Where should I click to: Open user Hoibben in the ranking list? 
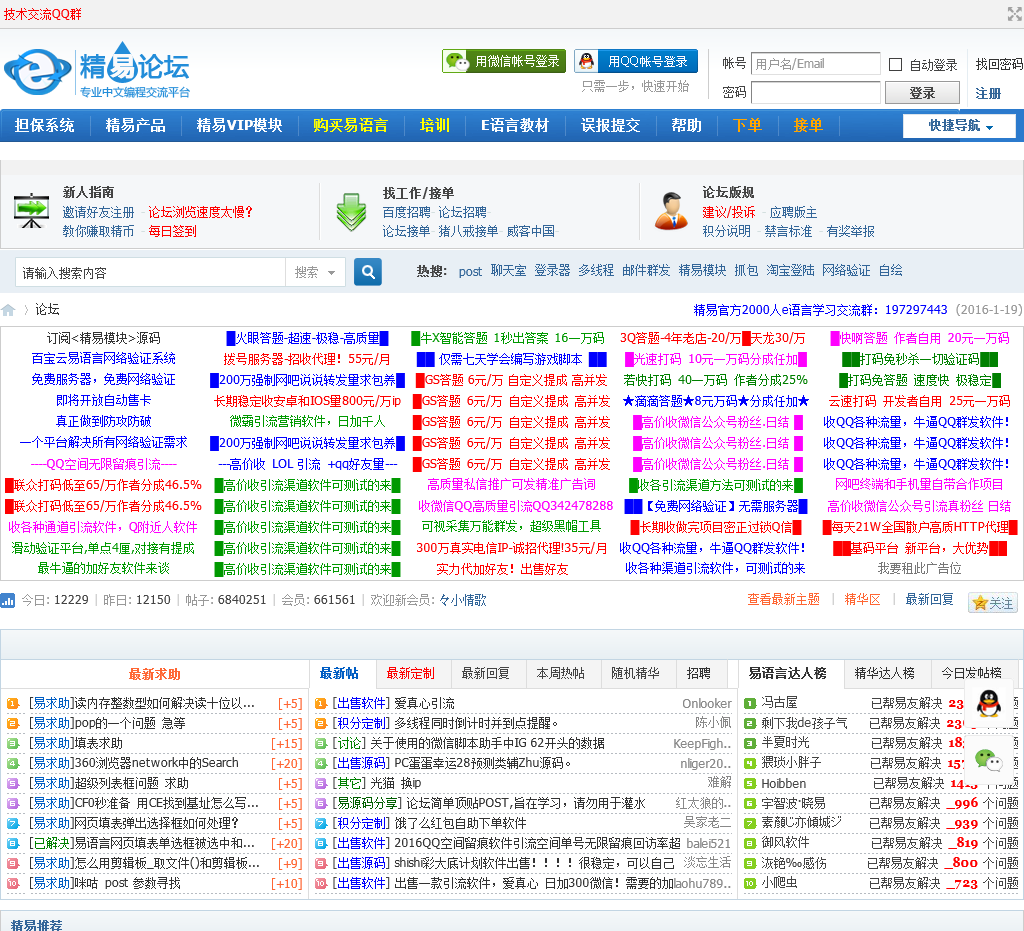(x=783, y=783)
